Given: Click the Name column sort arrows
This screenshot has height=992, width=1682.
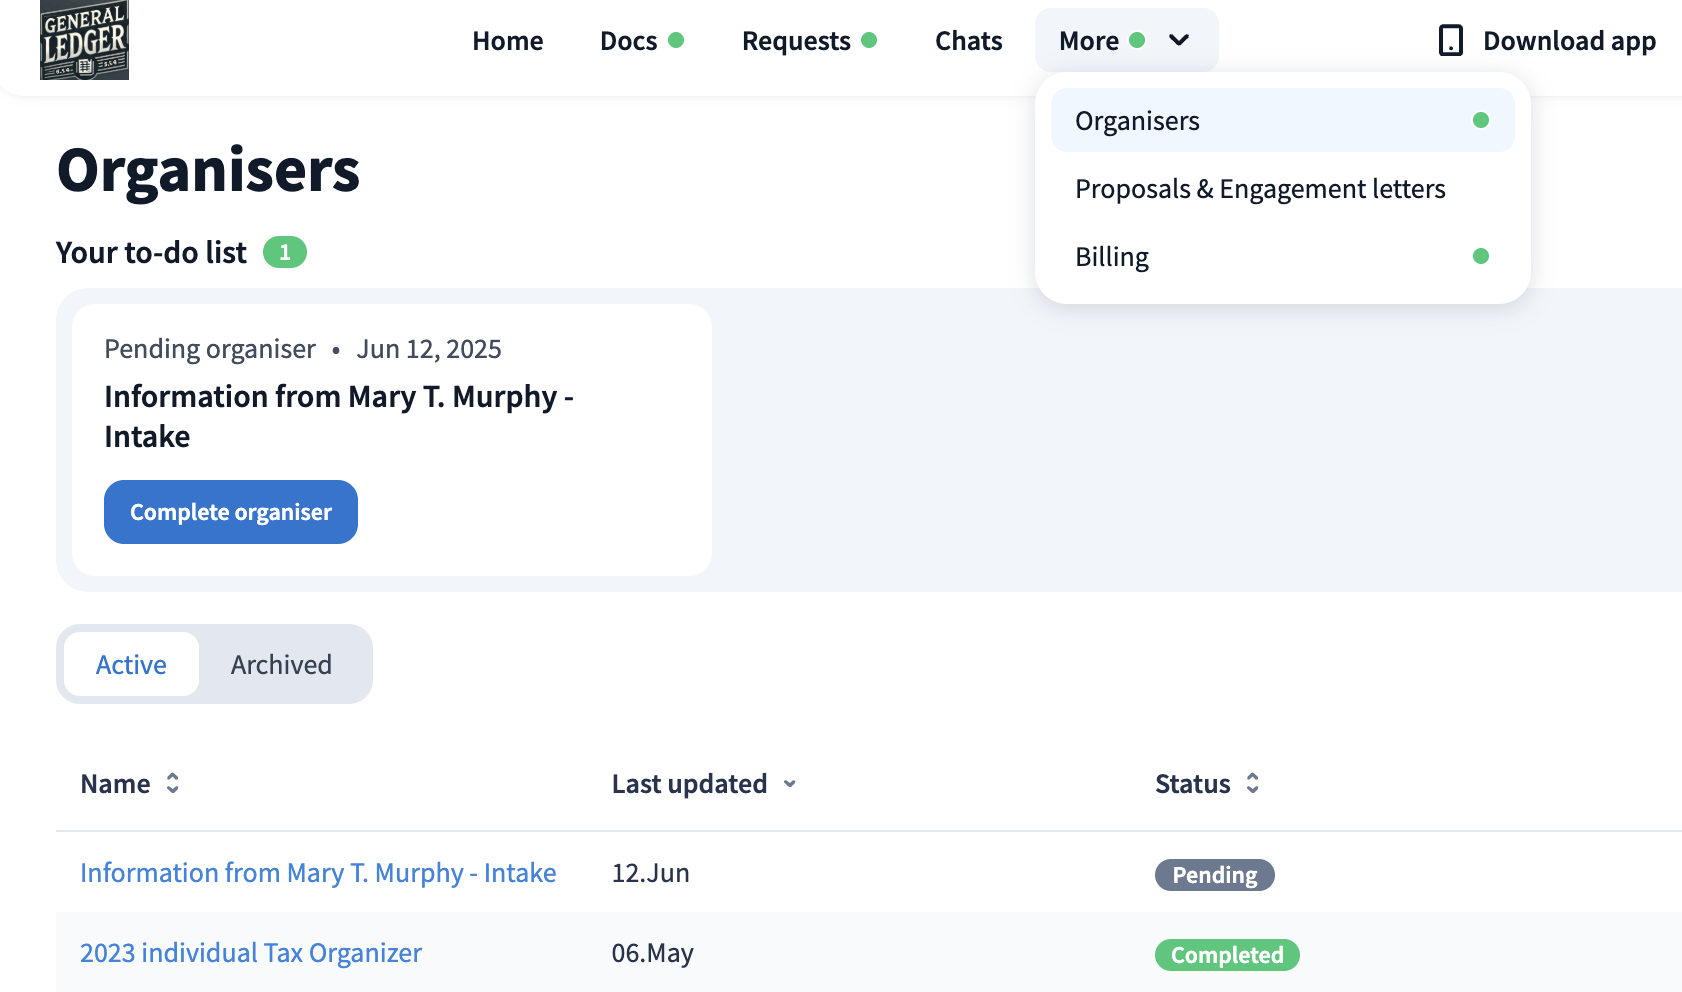Looking at the screenshot, I should click(173, 783).
